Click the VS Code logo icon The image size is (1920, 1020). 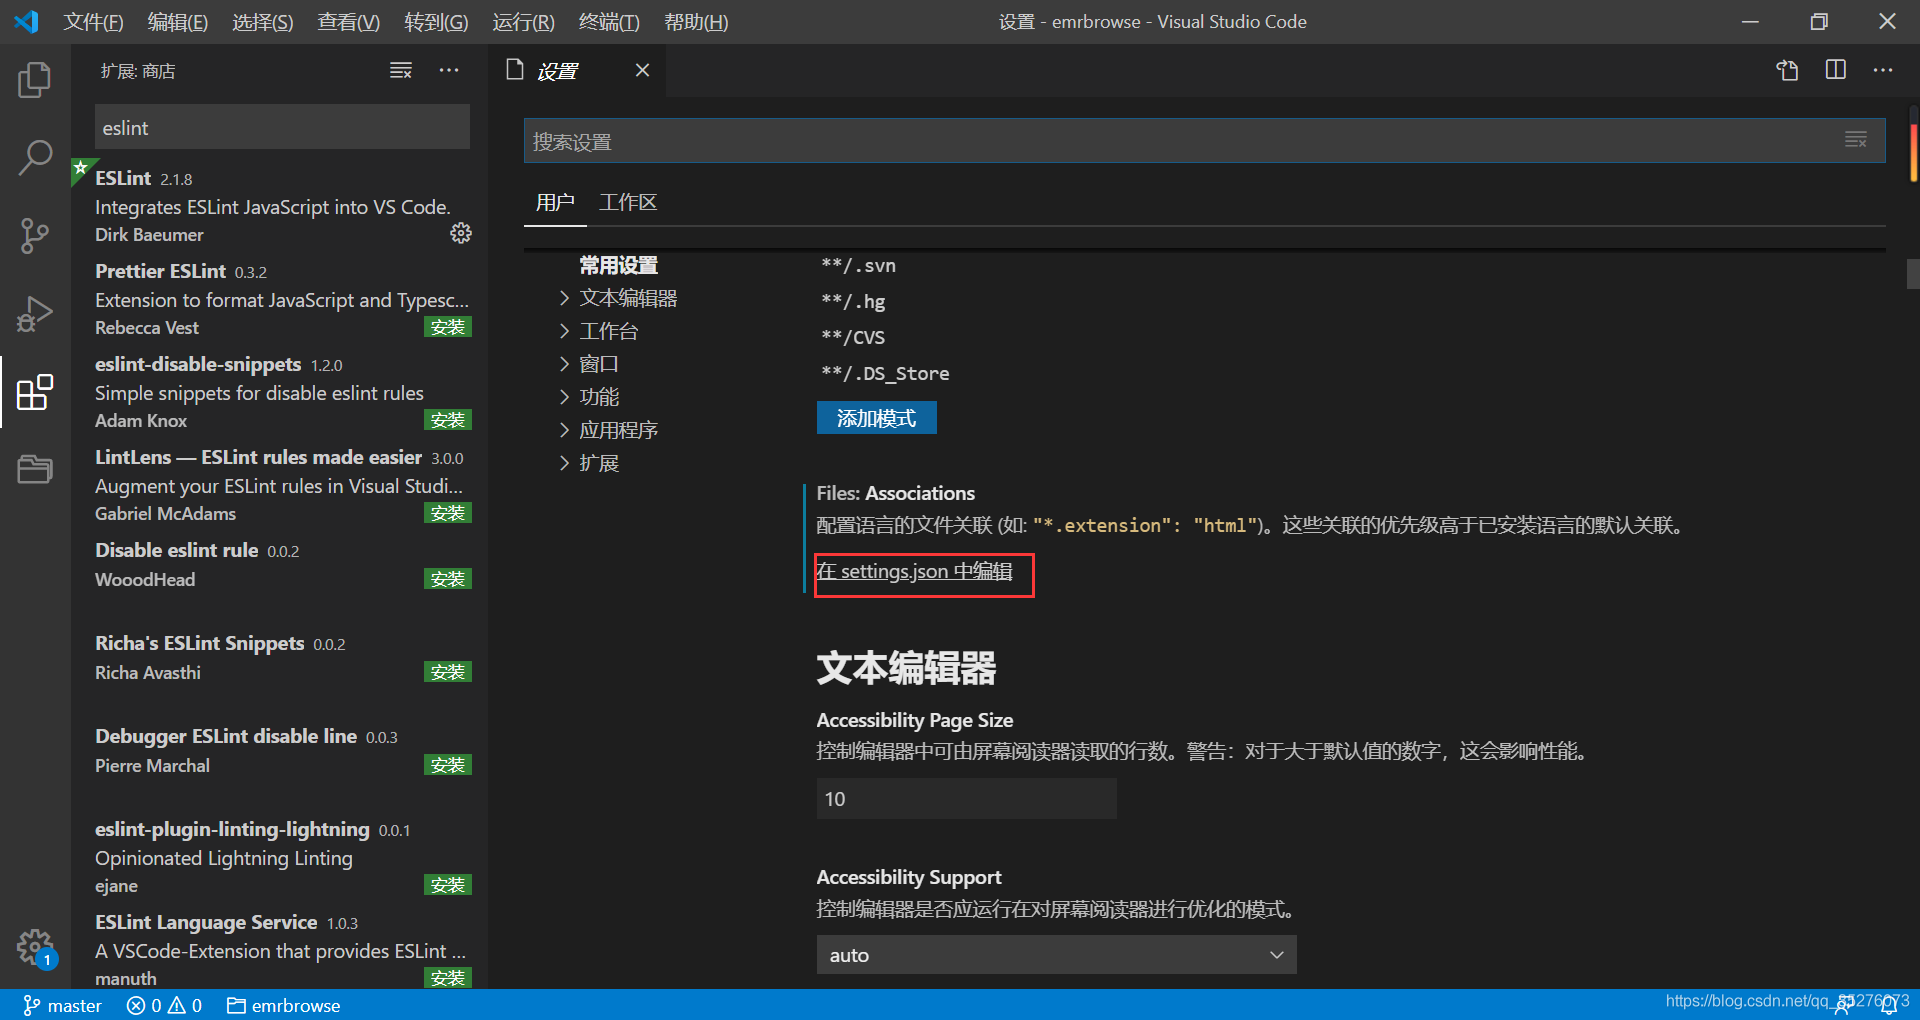tap(26, 21)
